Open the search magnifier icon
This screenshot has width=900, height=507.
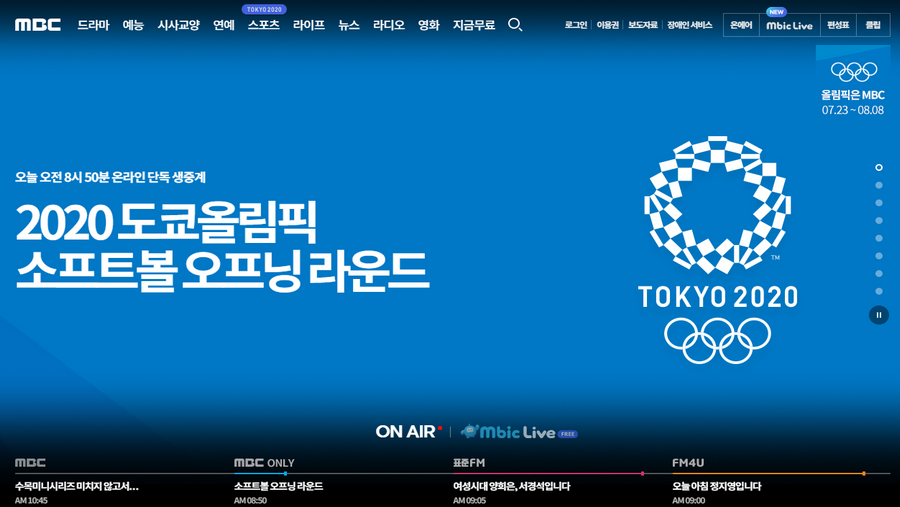coord(515,25)
